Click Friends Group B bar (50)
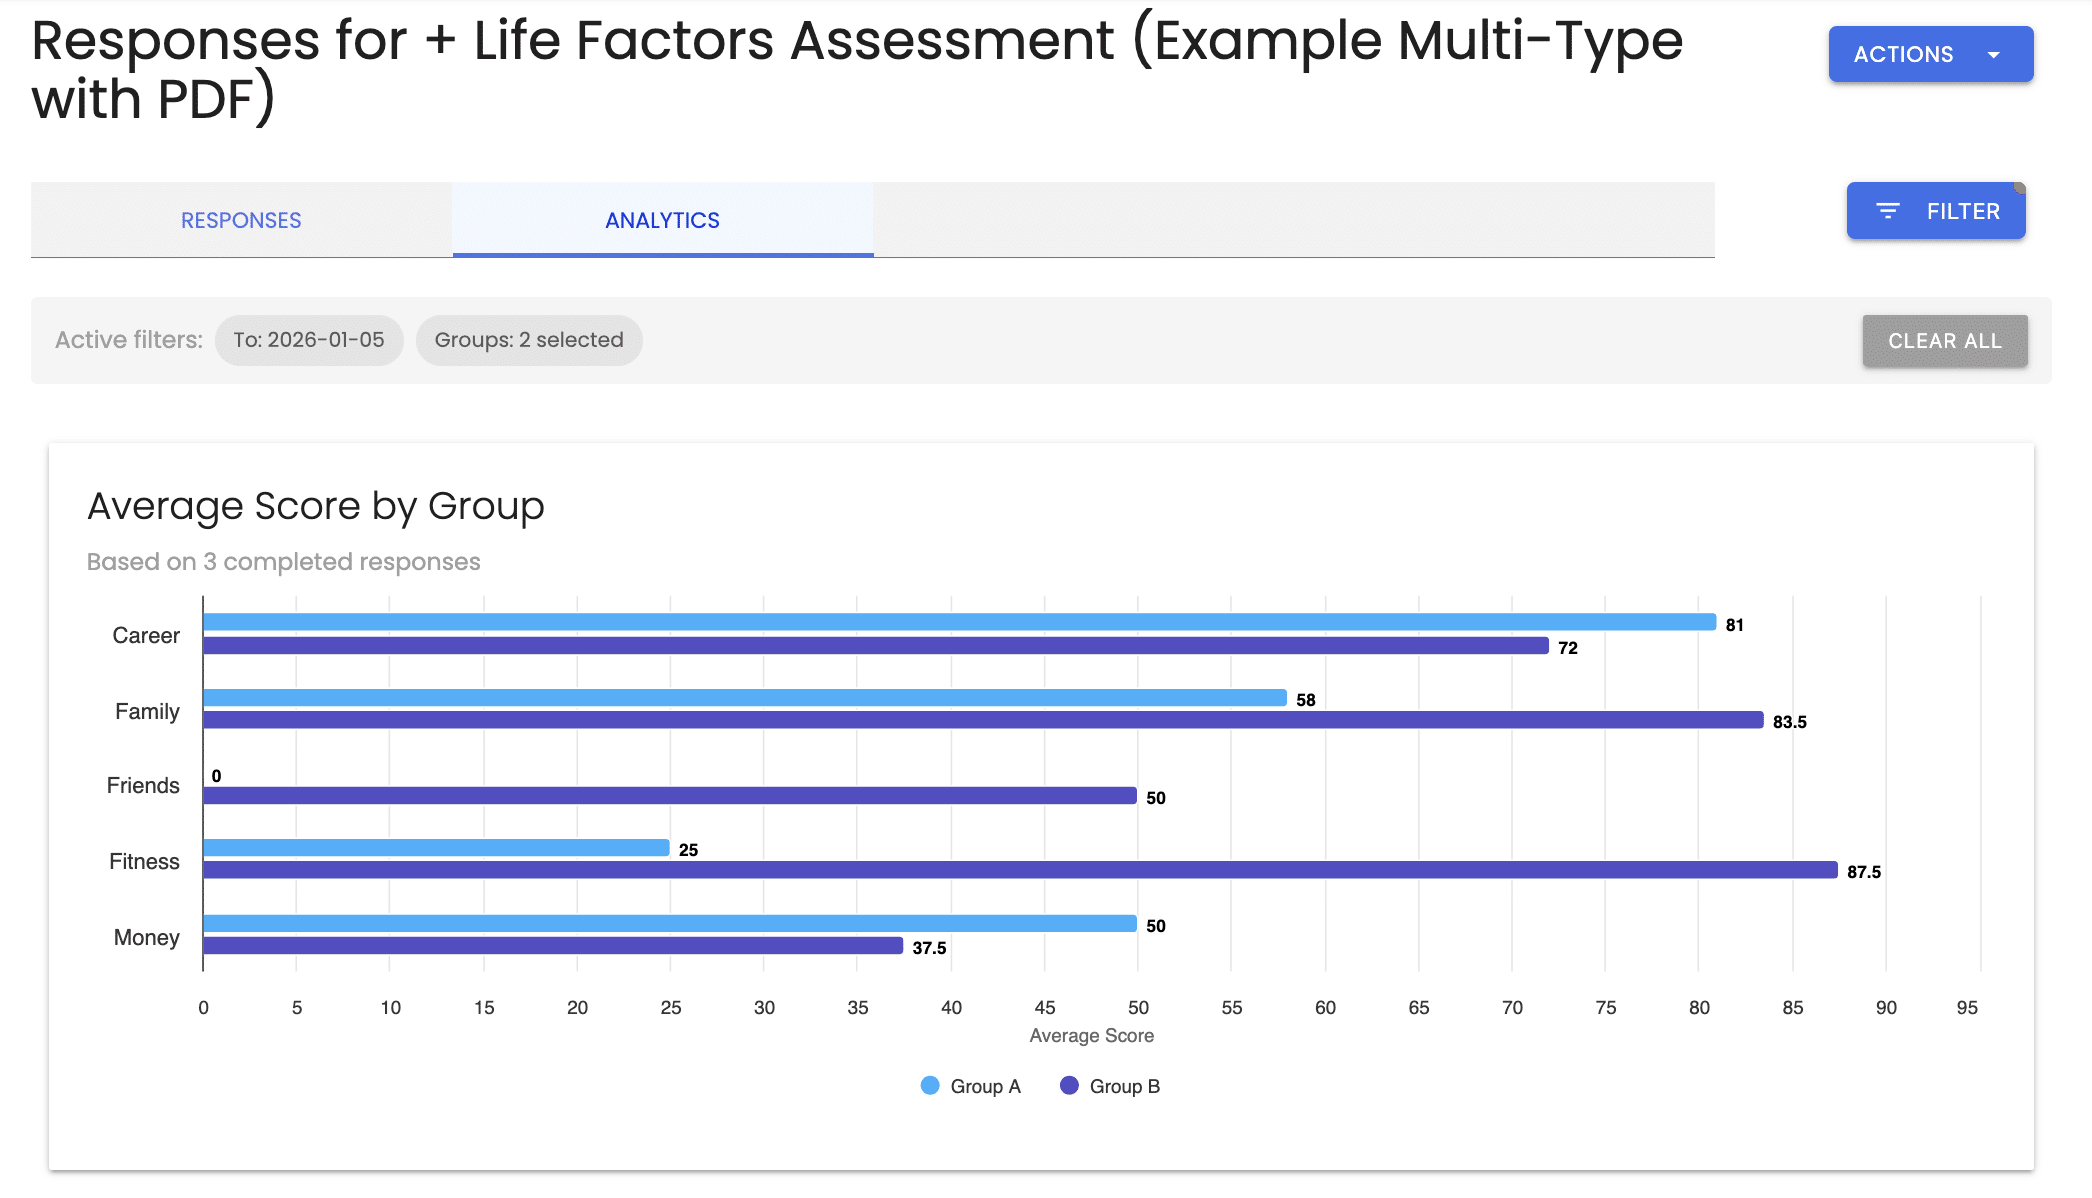This screenshot has width=2092, height=1198. [x=670, y=796]
